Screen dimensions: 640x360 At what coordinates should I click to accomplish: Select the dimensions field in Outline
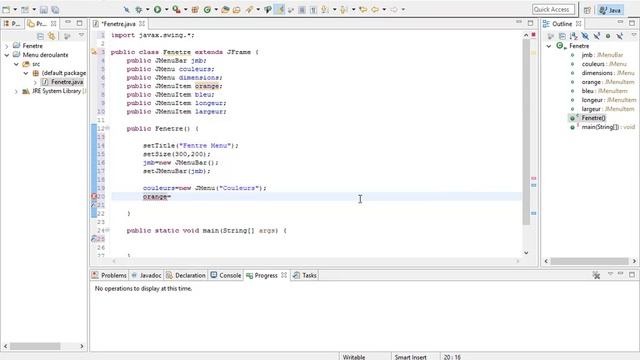(603, 73)
